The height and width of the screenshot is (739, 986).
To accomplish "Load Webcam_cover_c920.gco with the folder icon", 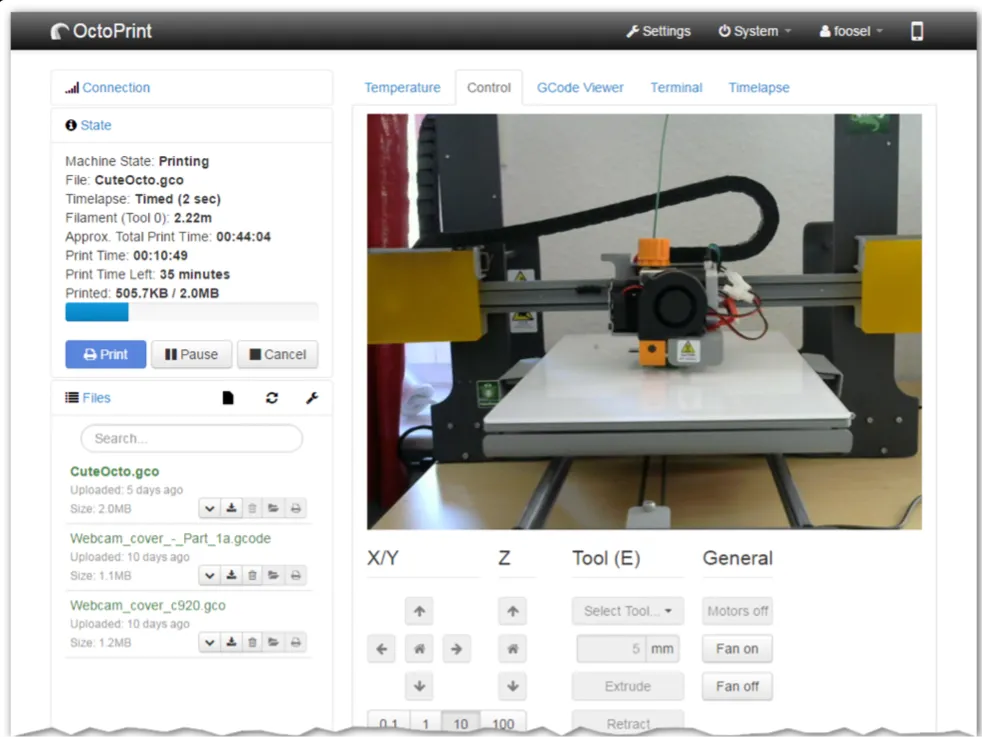I will pos(273,642).
